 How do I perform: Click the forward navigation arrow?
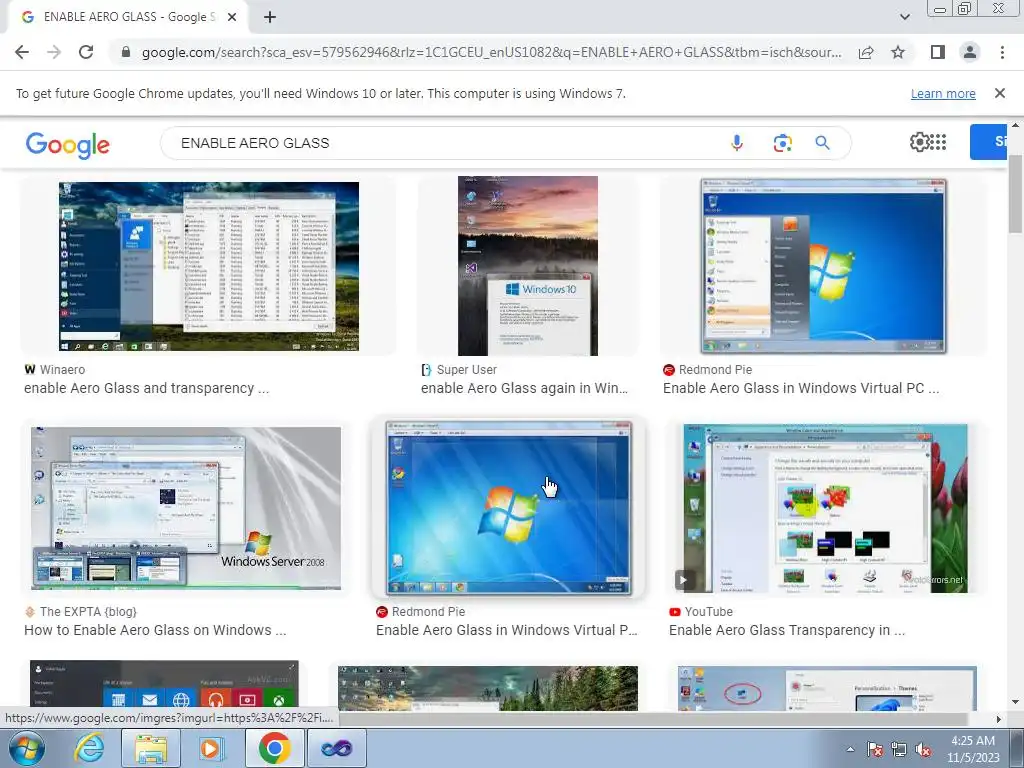54,52
